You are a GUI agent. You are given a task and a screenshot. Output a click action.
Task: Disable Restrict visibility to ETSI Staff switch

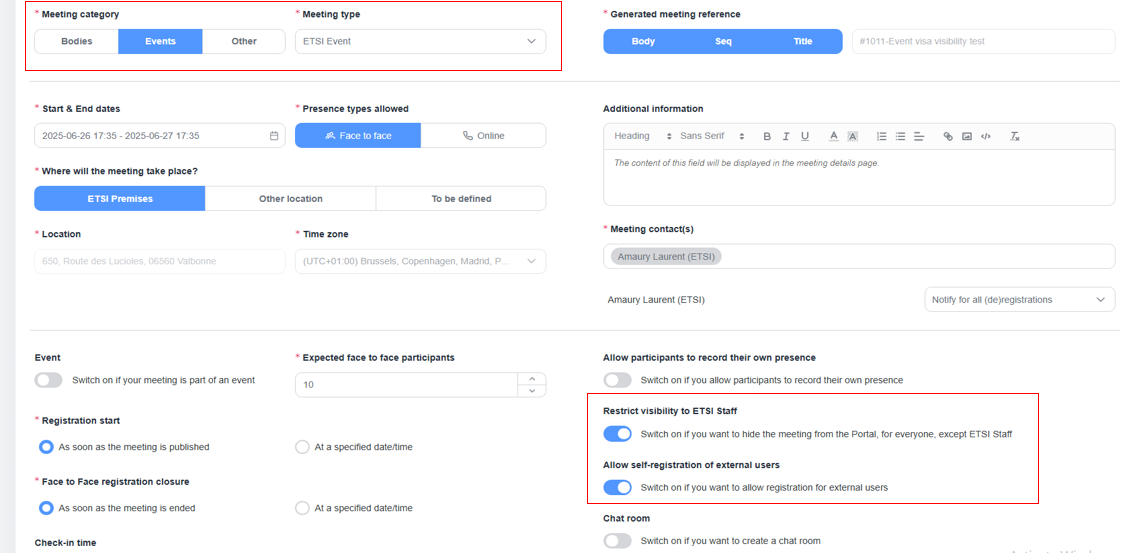618,434
